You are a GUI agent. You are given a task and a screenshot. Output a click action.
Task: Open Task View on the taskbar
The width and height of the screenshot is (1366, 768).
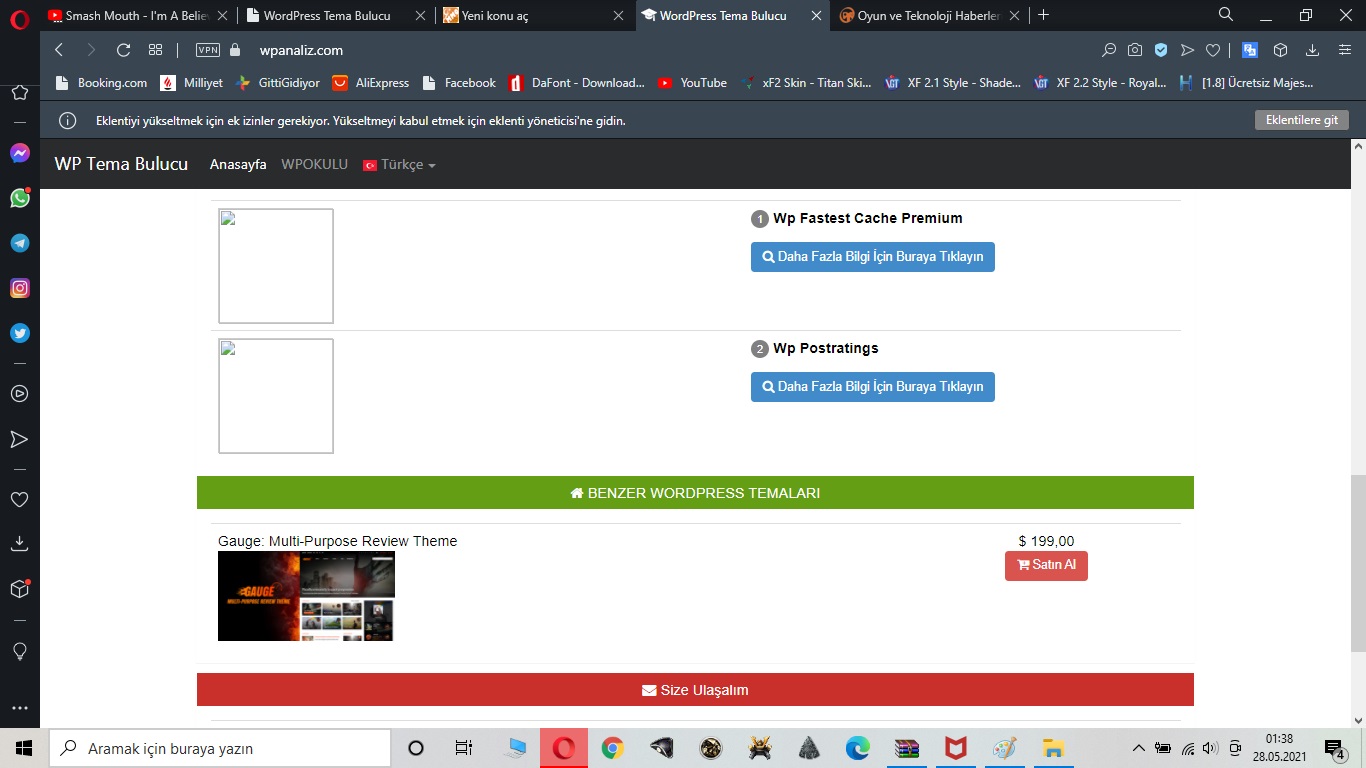tap(463, 748)
